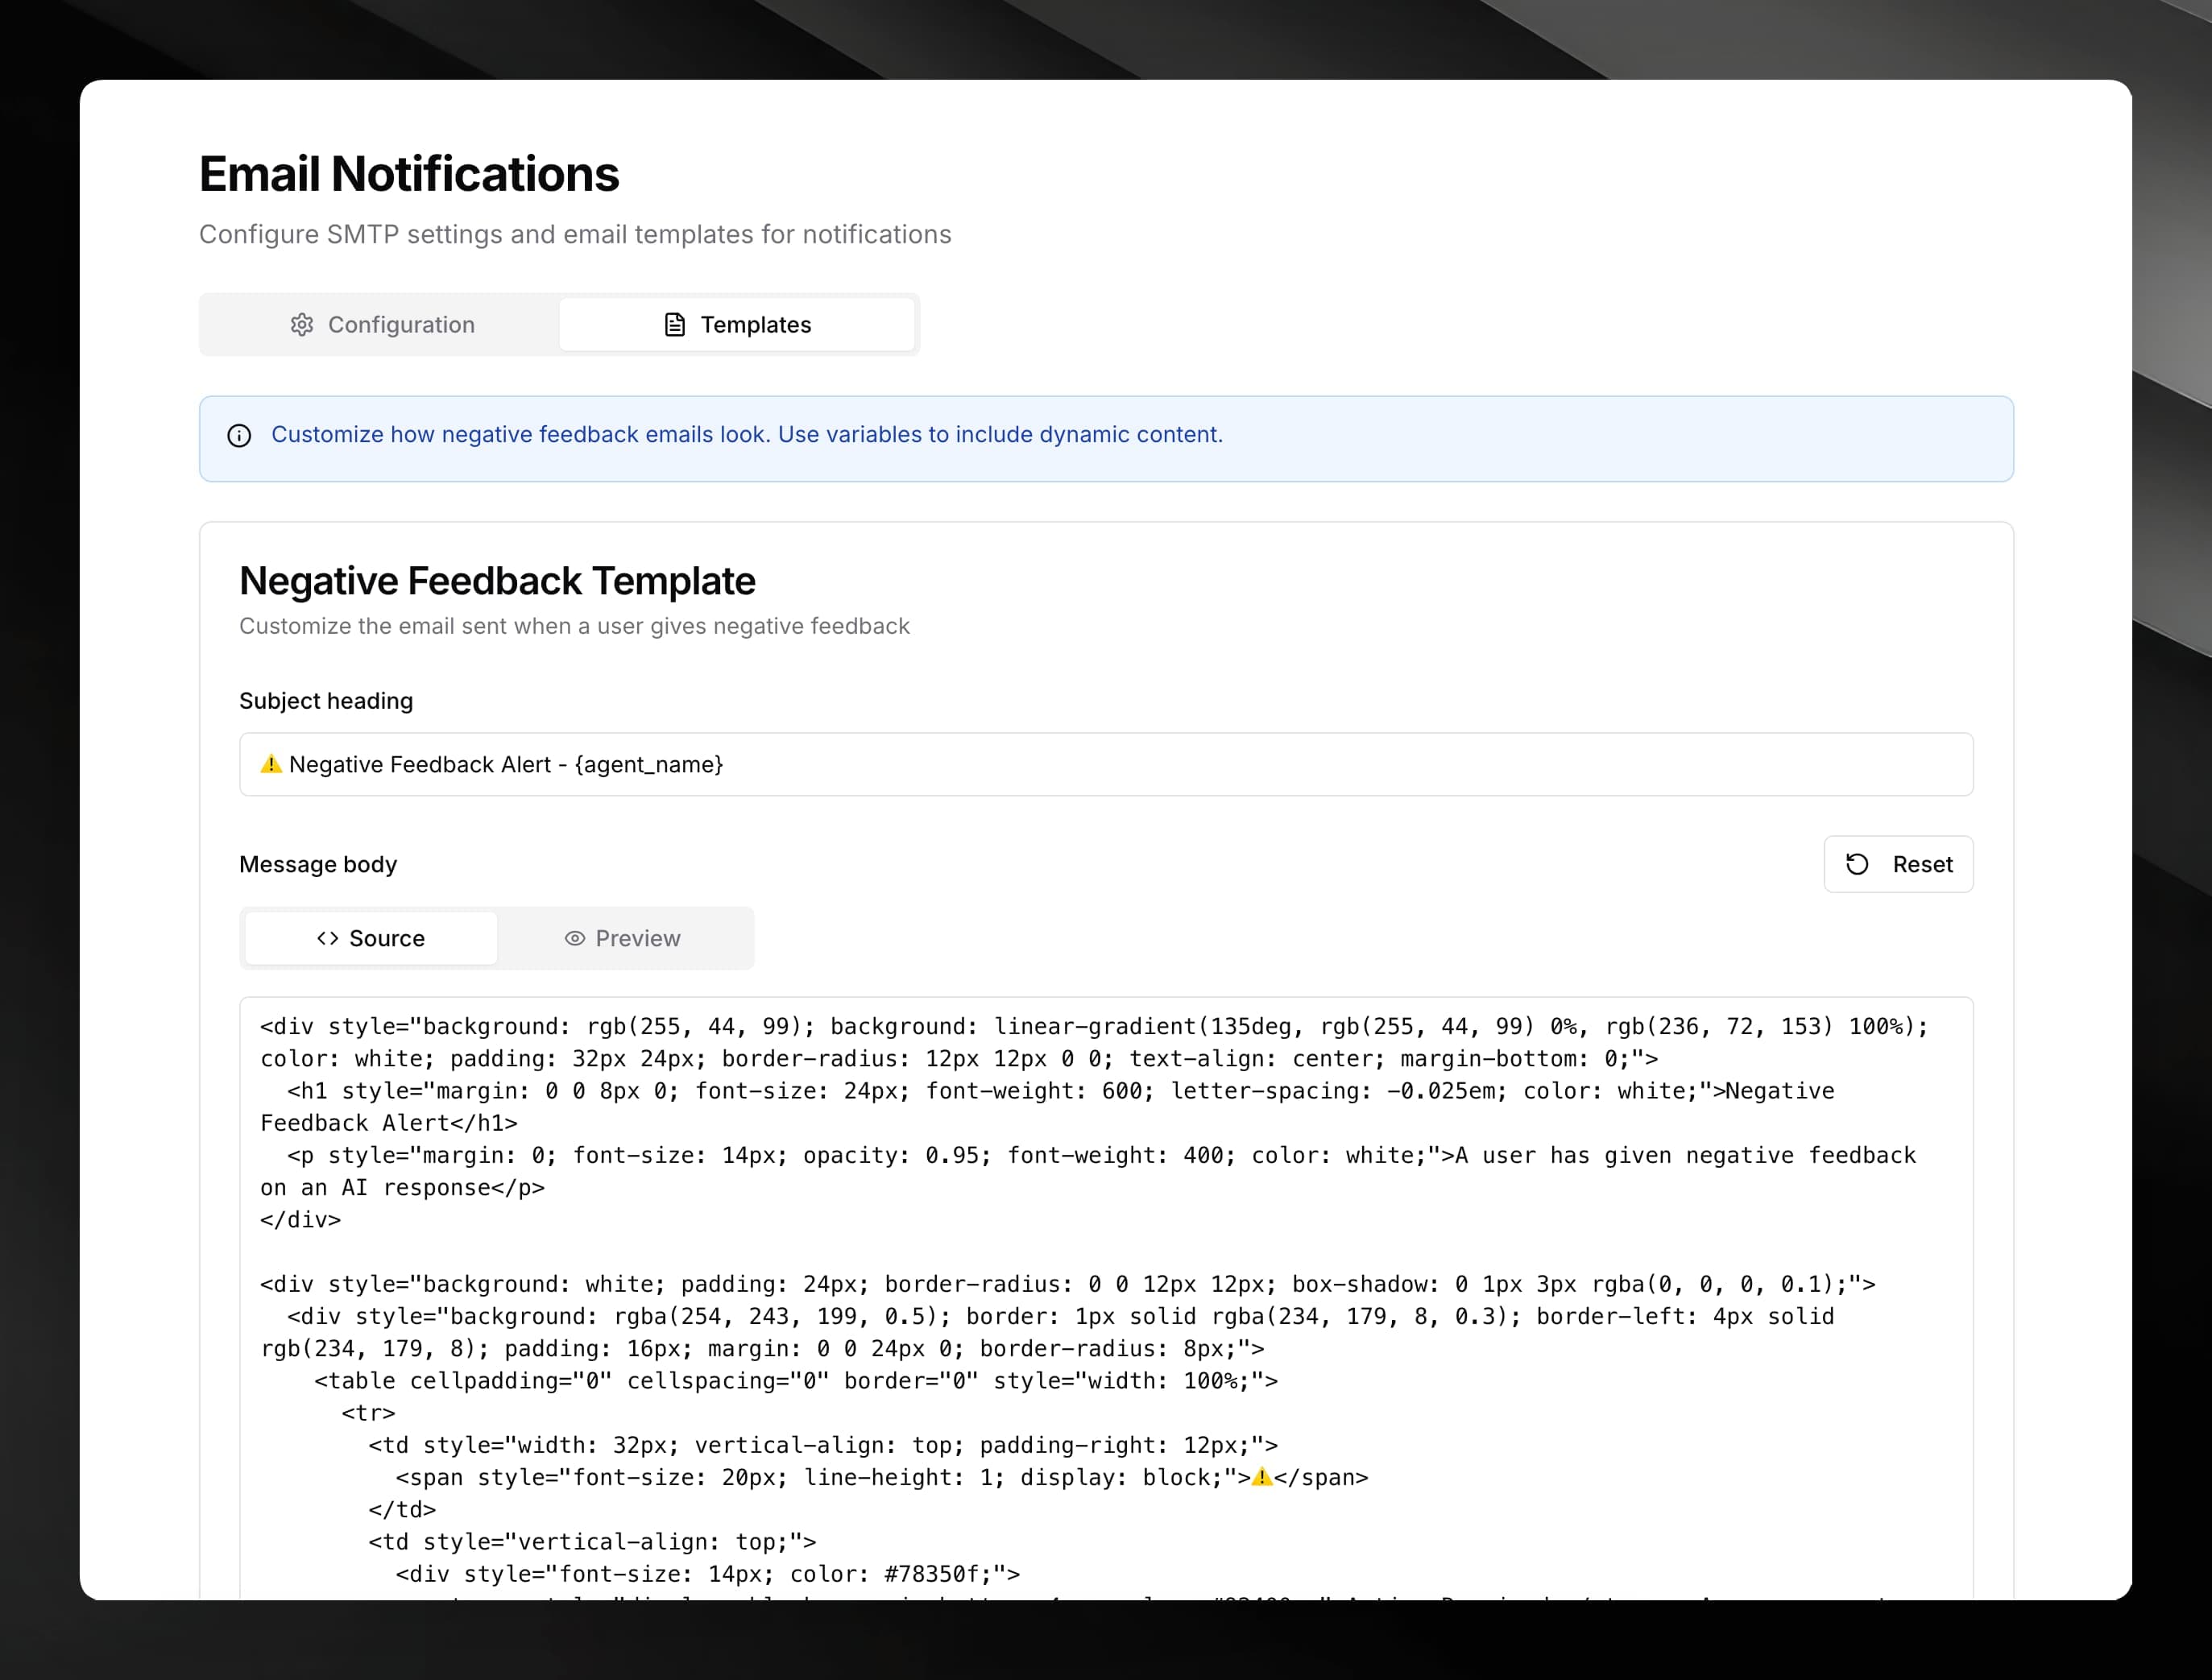Click the info icon in the blue banner

[x=239, y=436]
